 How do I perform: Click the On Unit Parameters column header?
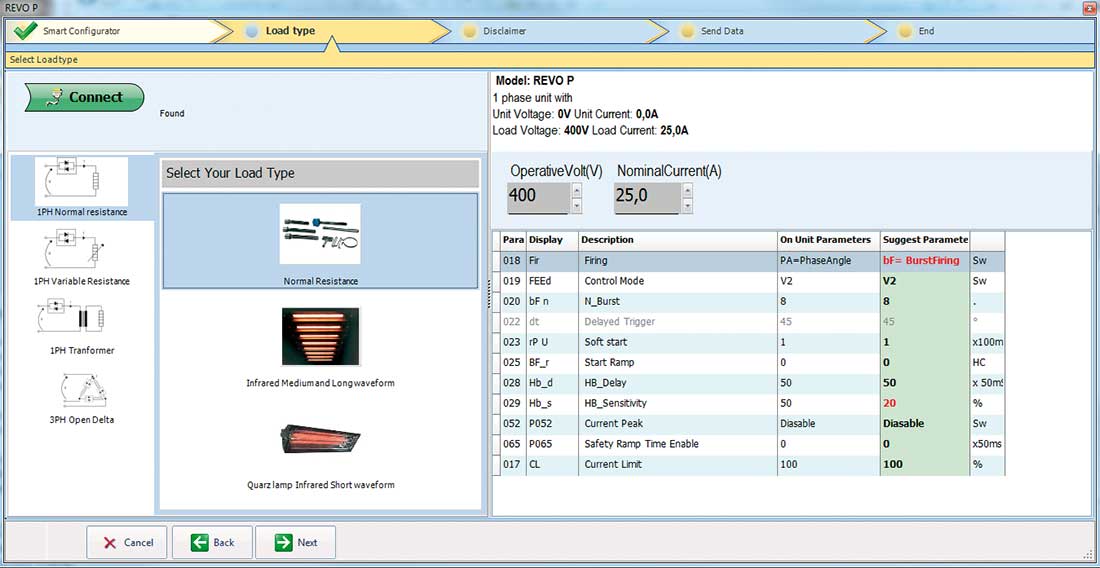[x=829, y=240]
